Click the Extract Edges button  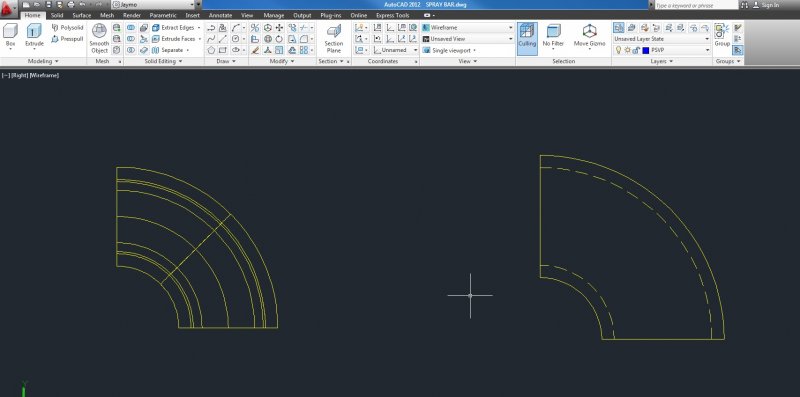tap(176, 28)
